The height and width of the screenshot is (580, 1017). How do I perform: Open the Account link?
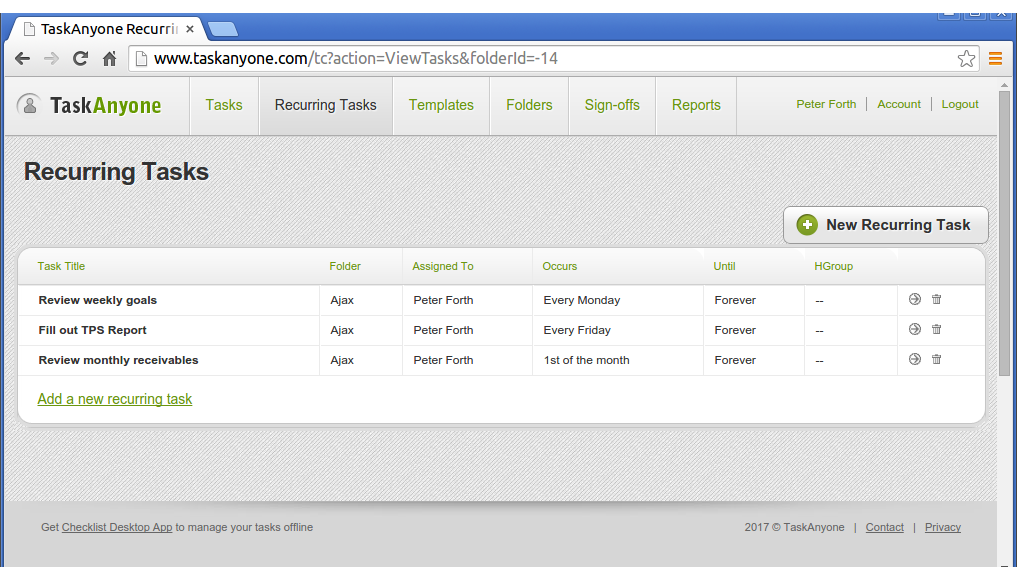coord(899,104)
